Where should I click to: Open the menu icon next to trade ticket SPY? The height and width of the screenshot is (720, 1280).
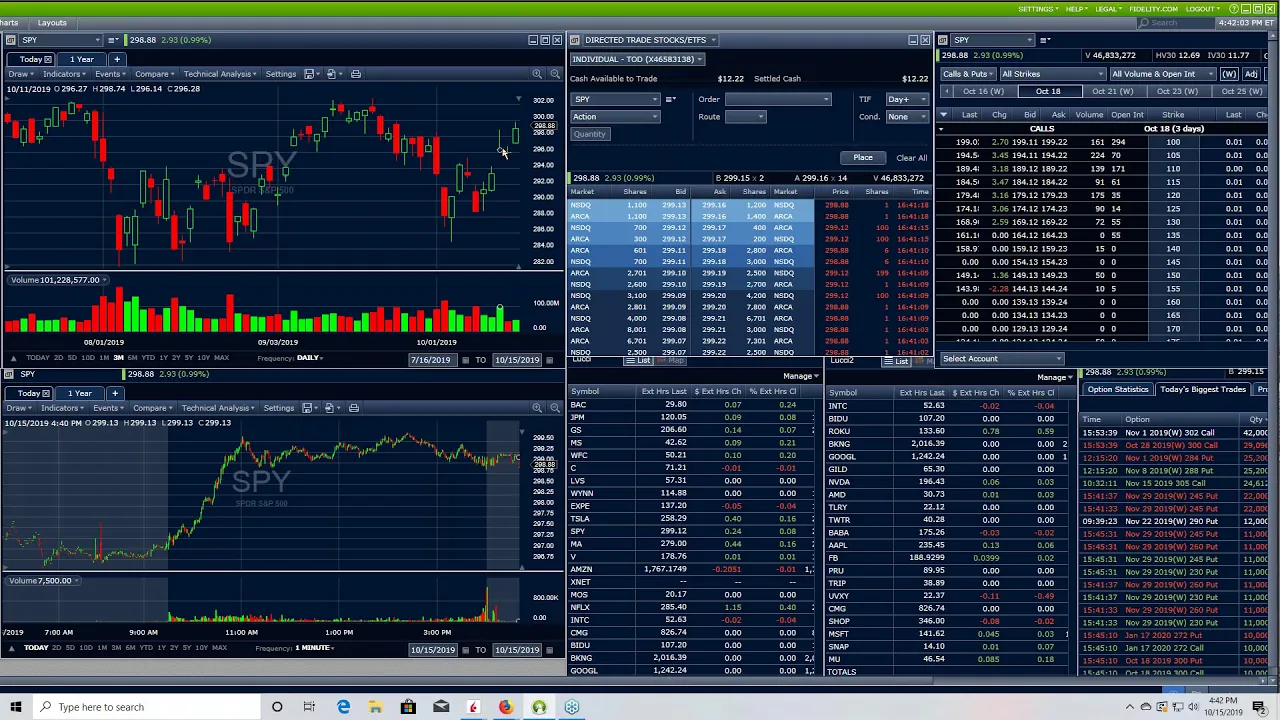click(x=670, y=99)
